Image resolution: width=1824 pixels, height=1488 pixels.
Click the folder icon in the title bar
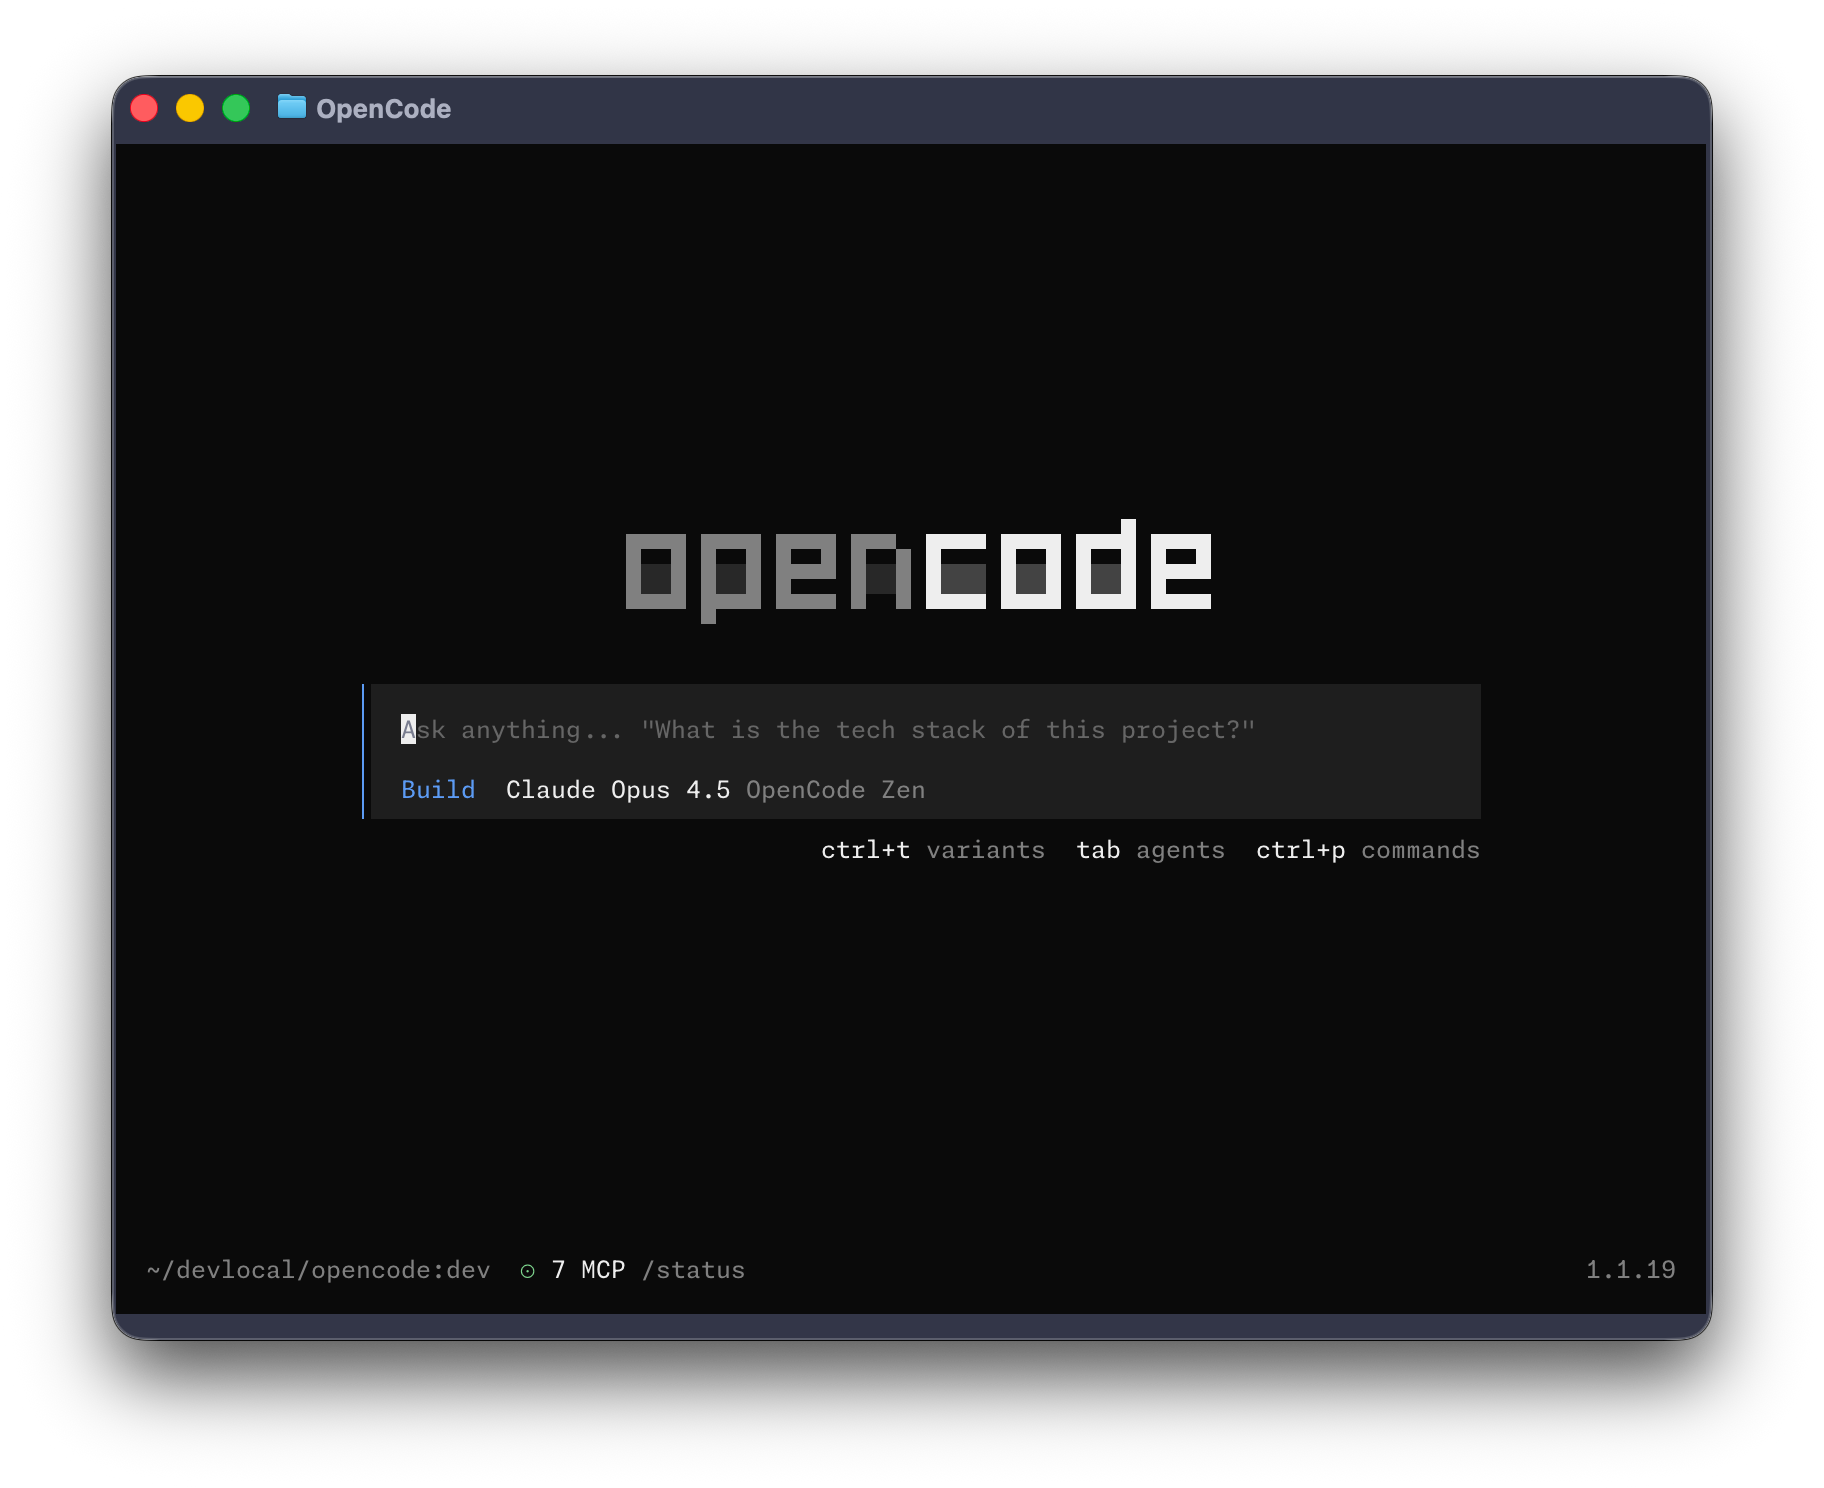pos(290,108)
